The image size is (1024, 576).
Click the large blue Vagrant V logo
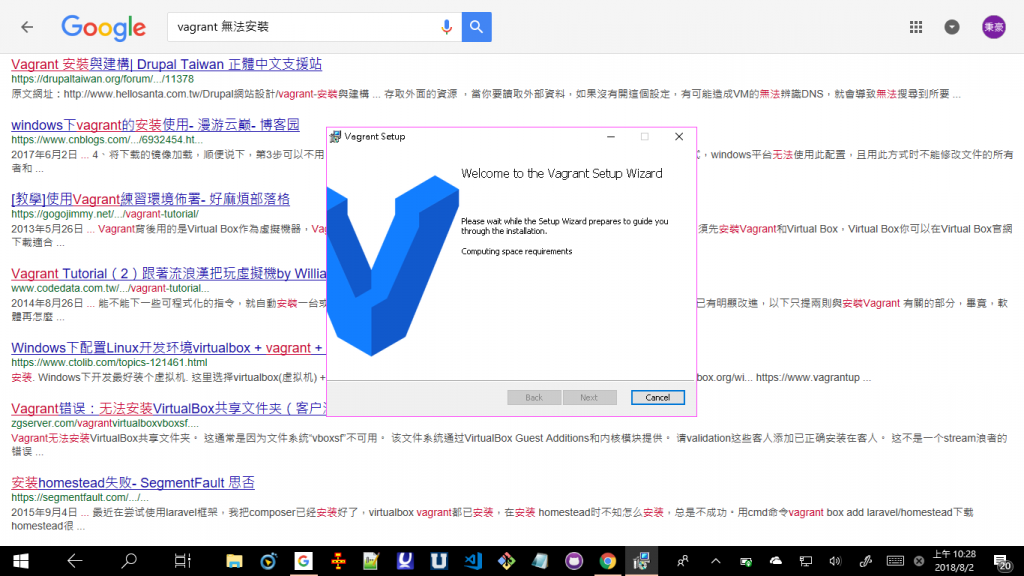[392, 265]
